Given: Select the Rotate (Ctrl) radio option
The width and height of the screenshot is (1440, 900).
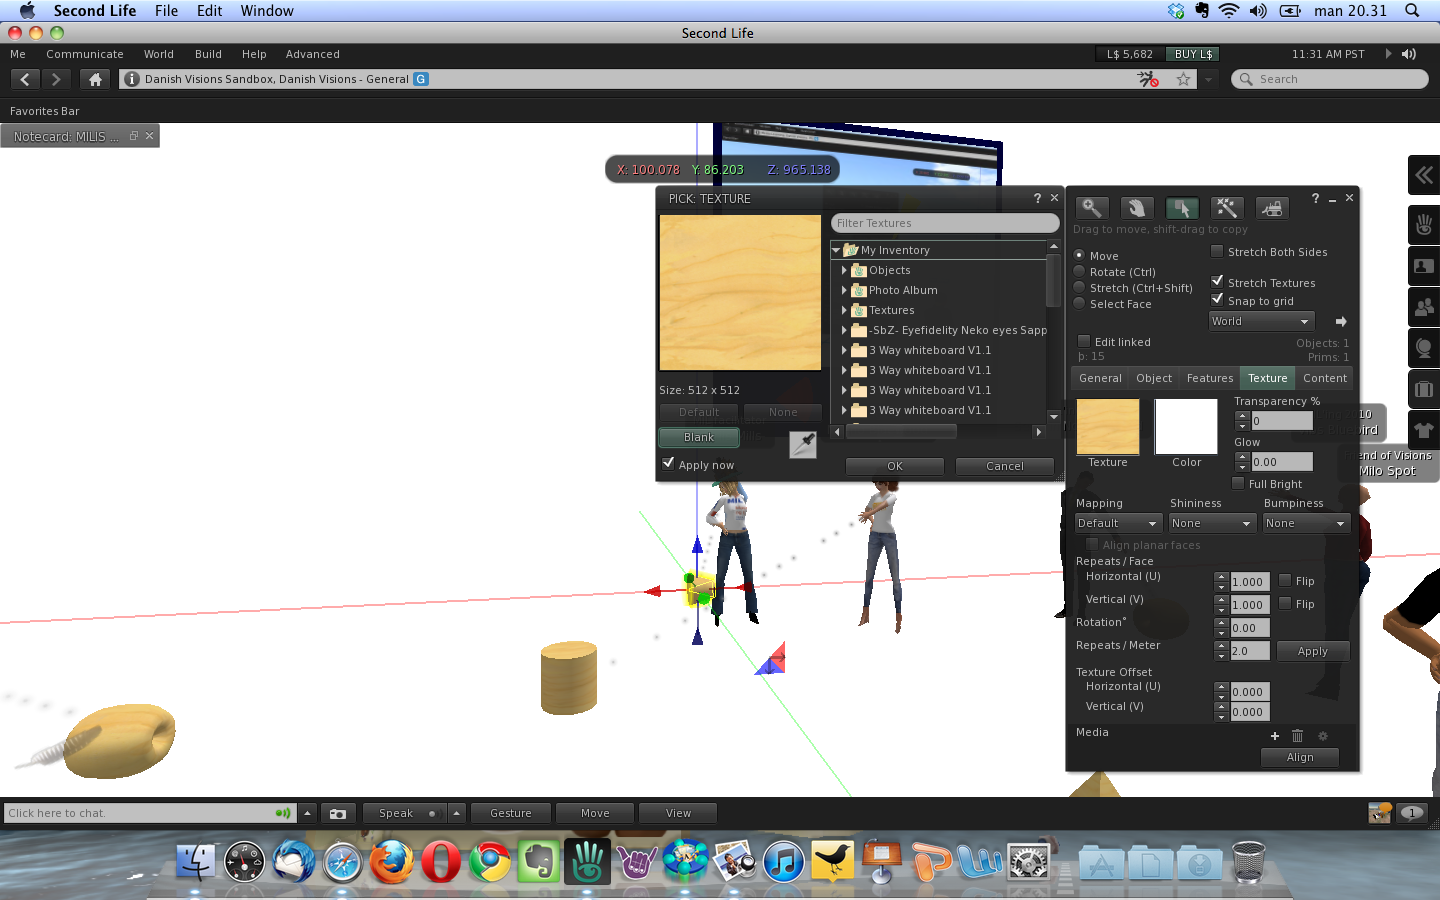Looking at the screenshot, I should [x=1080, y=272].
